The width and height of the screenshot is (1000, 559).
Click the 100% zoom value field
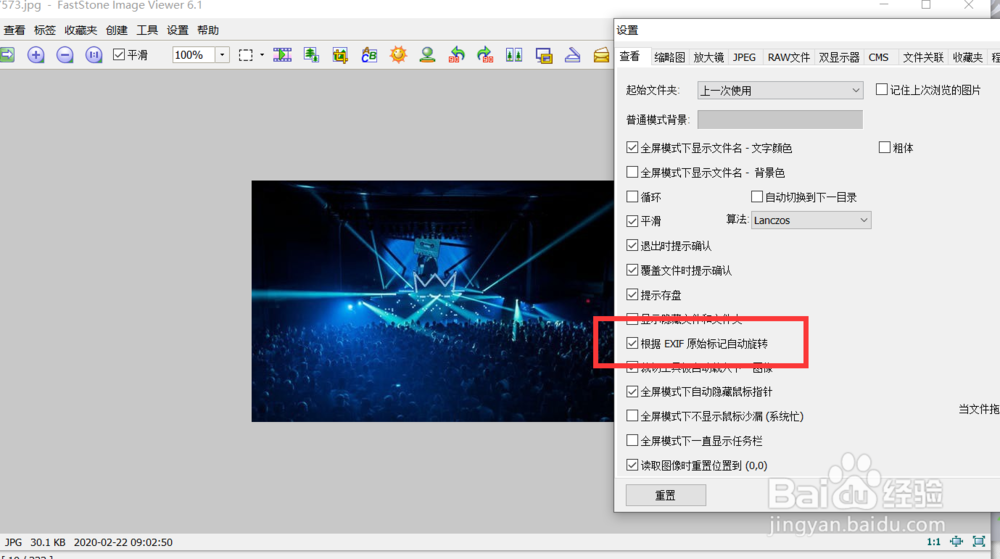(193, 55)
